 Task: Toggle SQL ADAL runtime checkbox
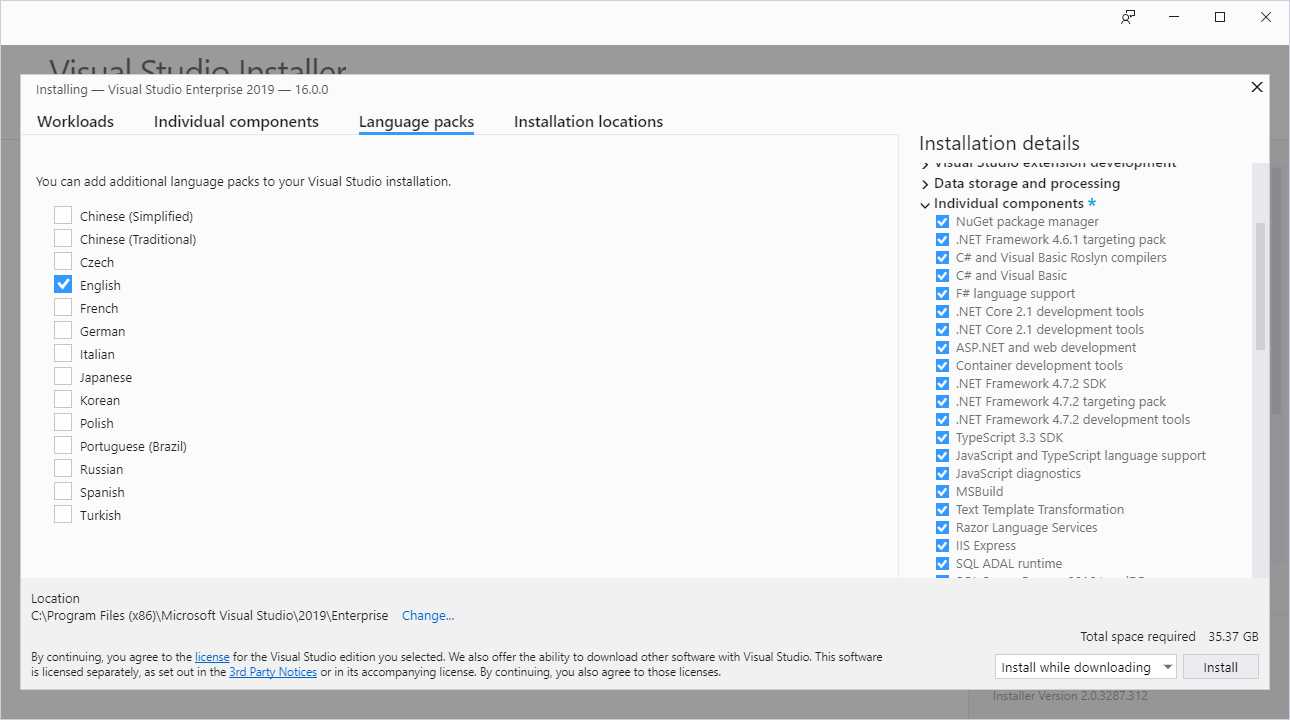click(x=942, y=564)
